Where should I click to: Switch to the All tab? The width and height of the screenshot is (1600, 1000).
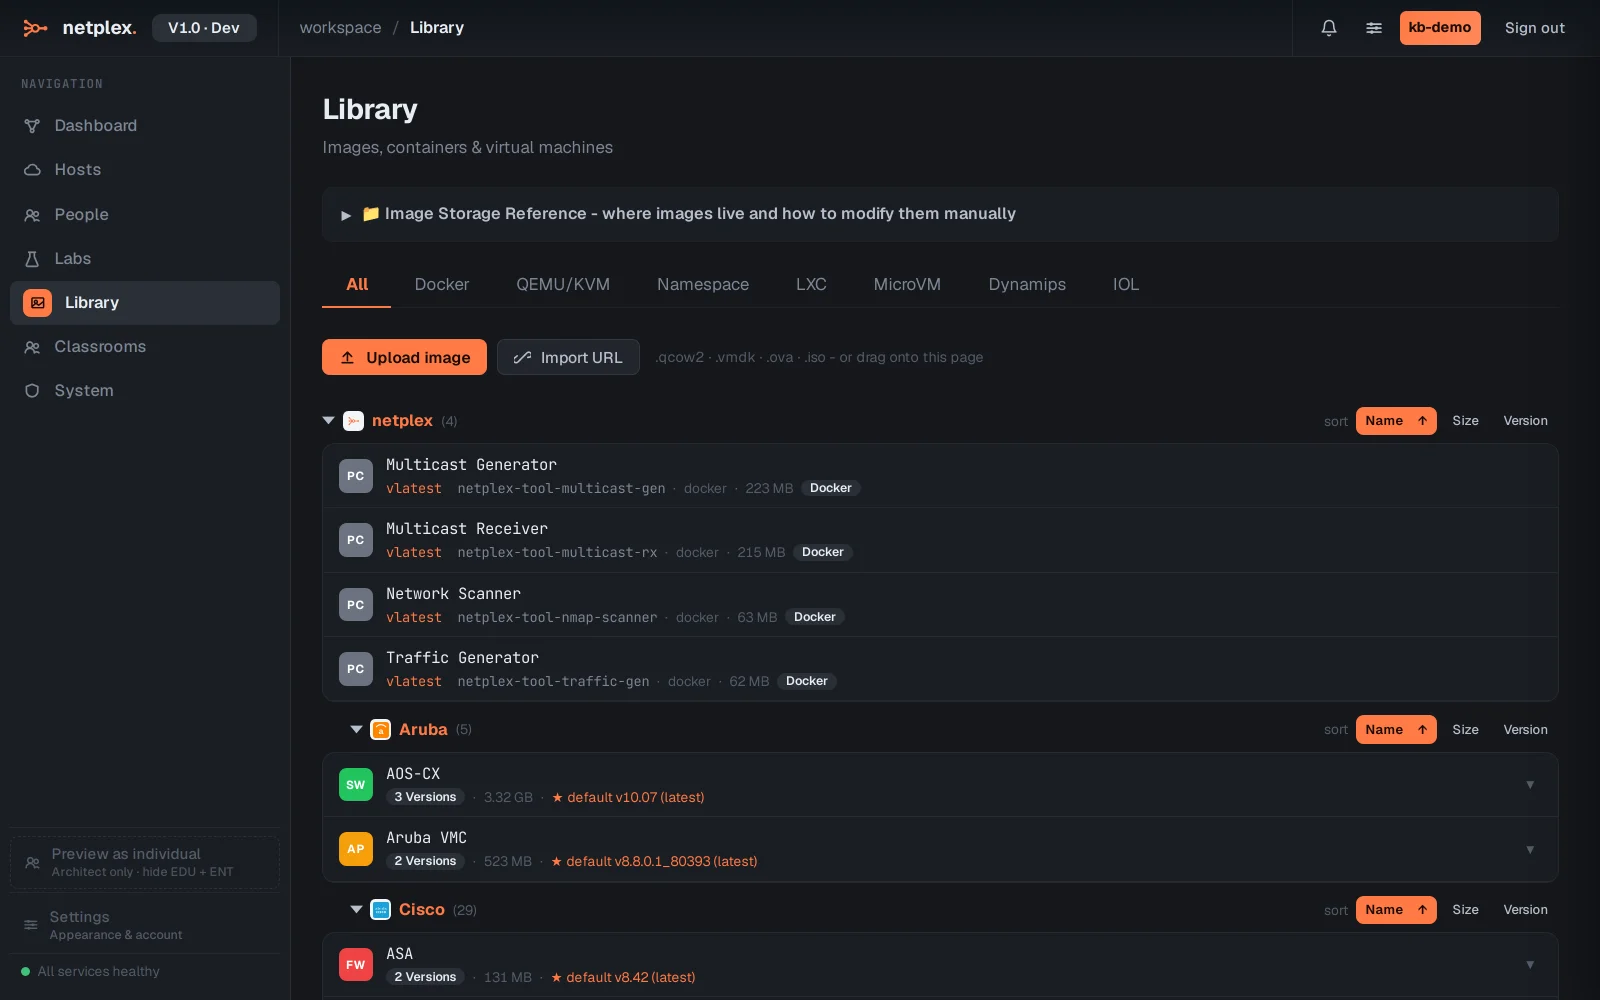[357, 285]
